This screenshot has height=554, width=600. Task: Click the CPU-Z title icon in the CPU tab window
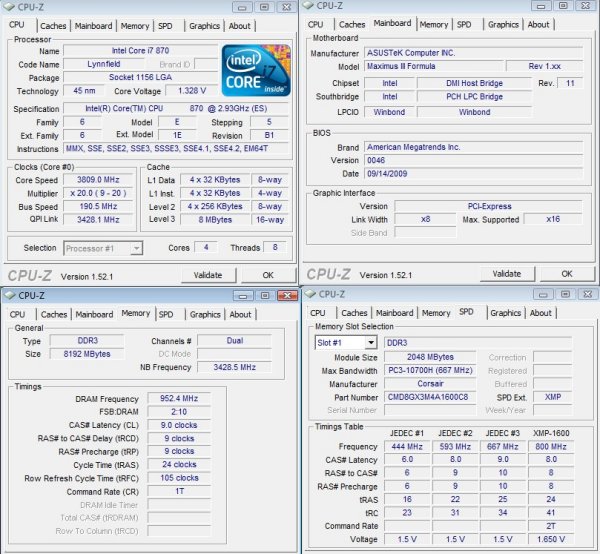pos(9,7)
